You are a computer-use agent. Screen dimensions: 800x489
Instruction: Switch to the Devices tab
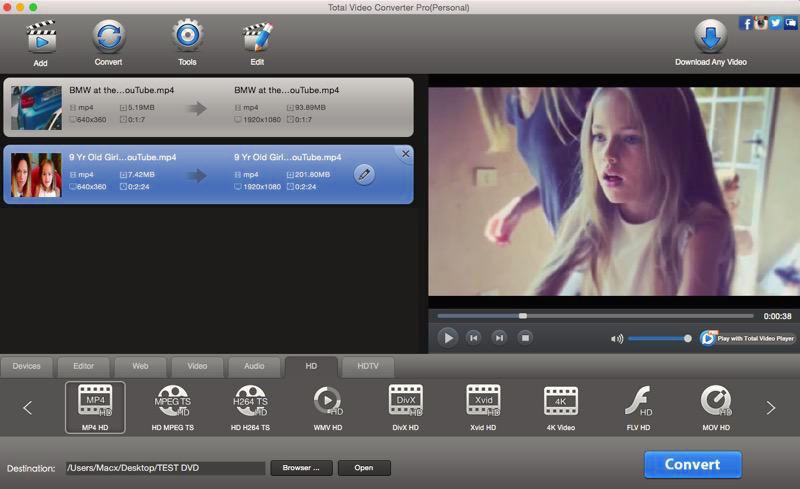pos(27,366)
